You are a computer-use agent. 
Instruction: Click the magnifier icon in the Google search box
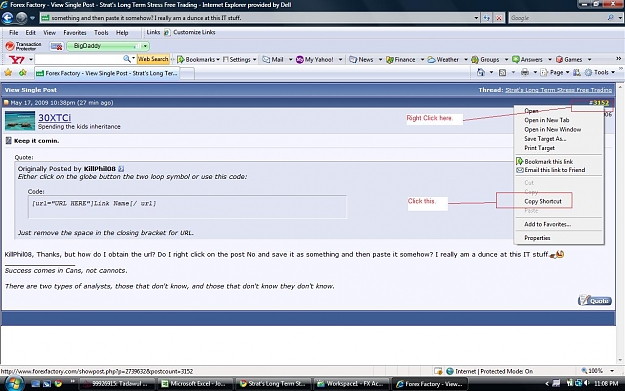click(x=610, y=18)
